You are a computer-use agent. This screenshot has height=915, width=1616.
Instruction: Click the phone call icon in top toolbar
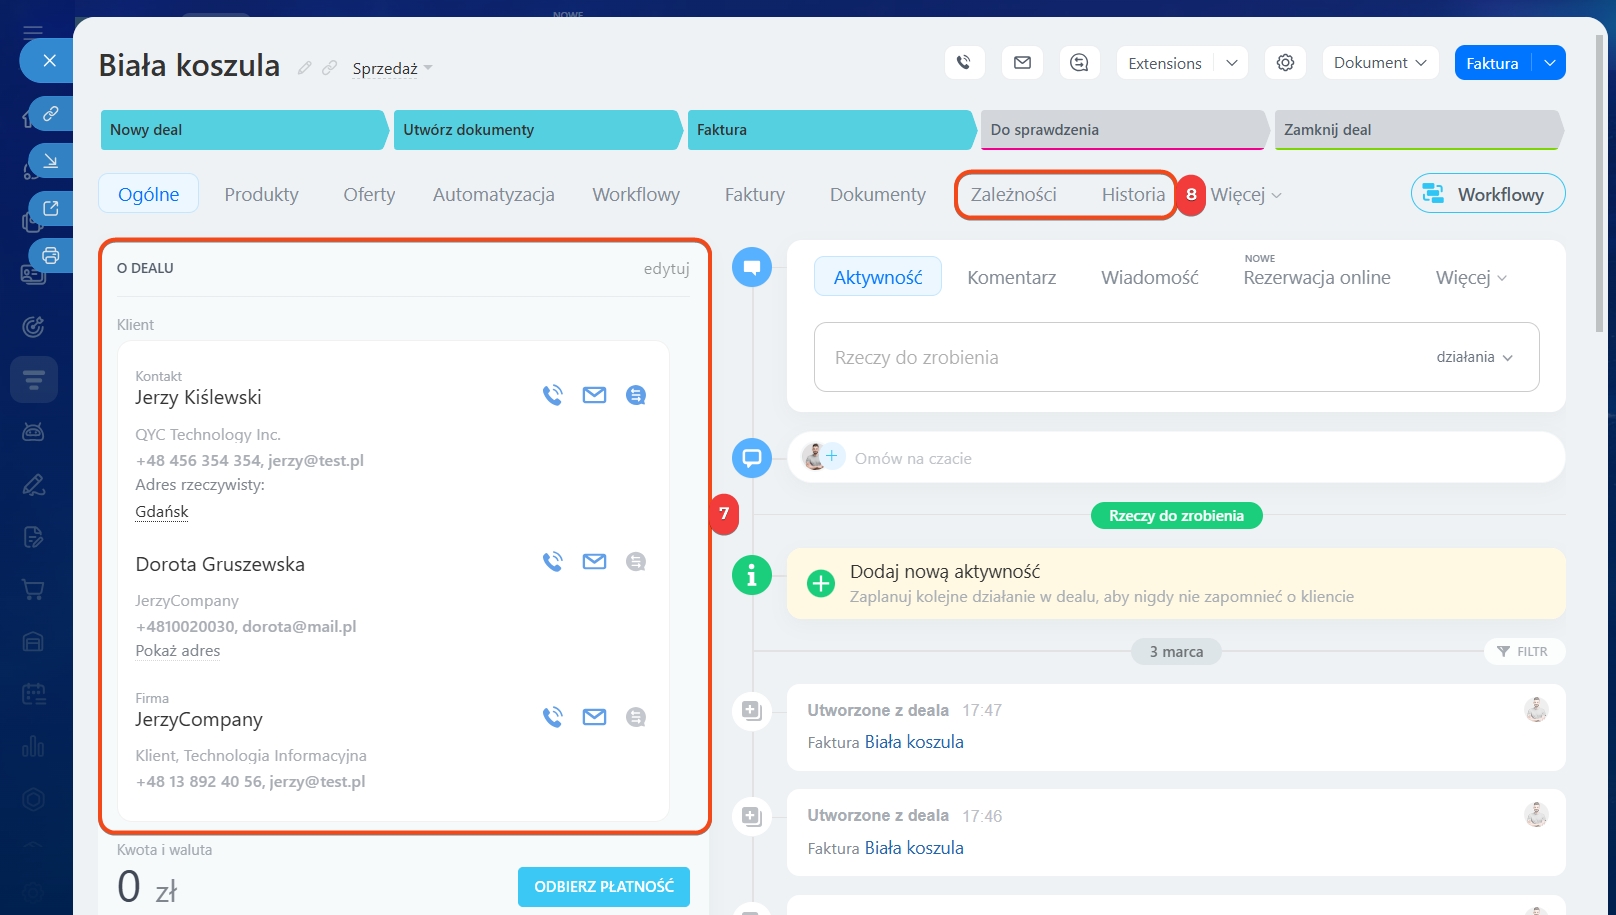pos(964,63)
